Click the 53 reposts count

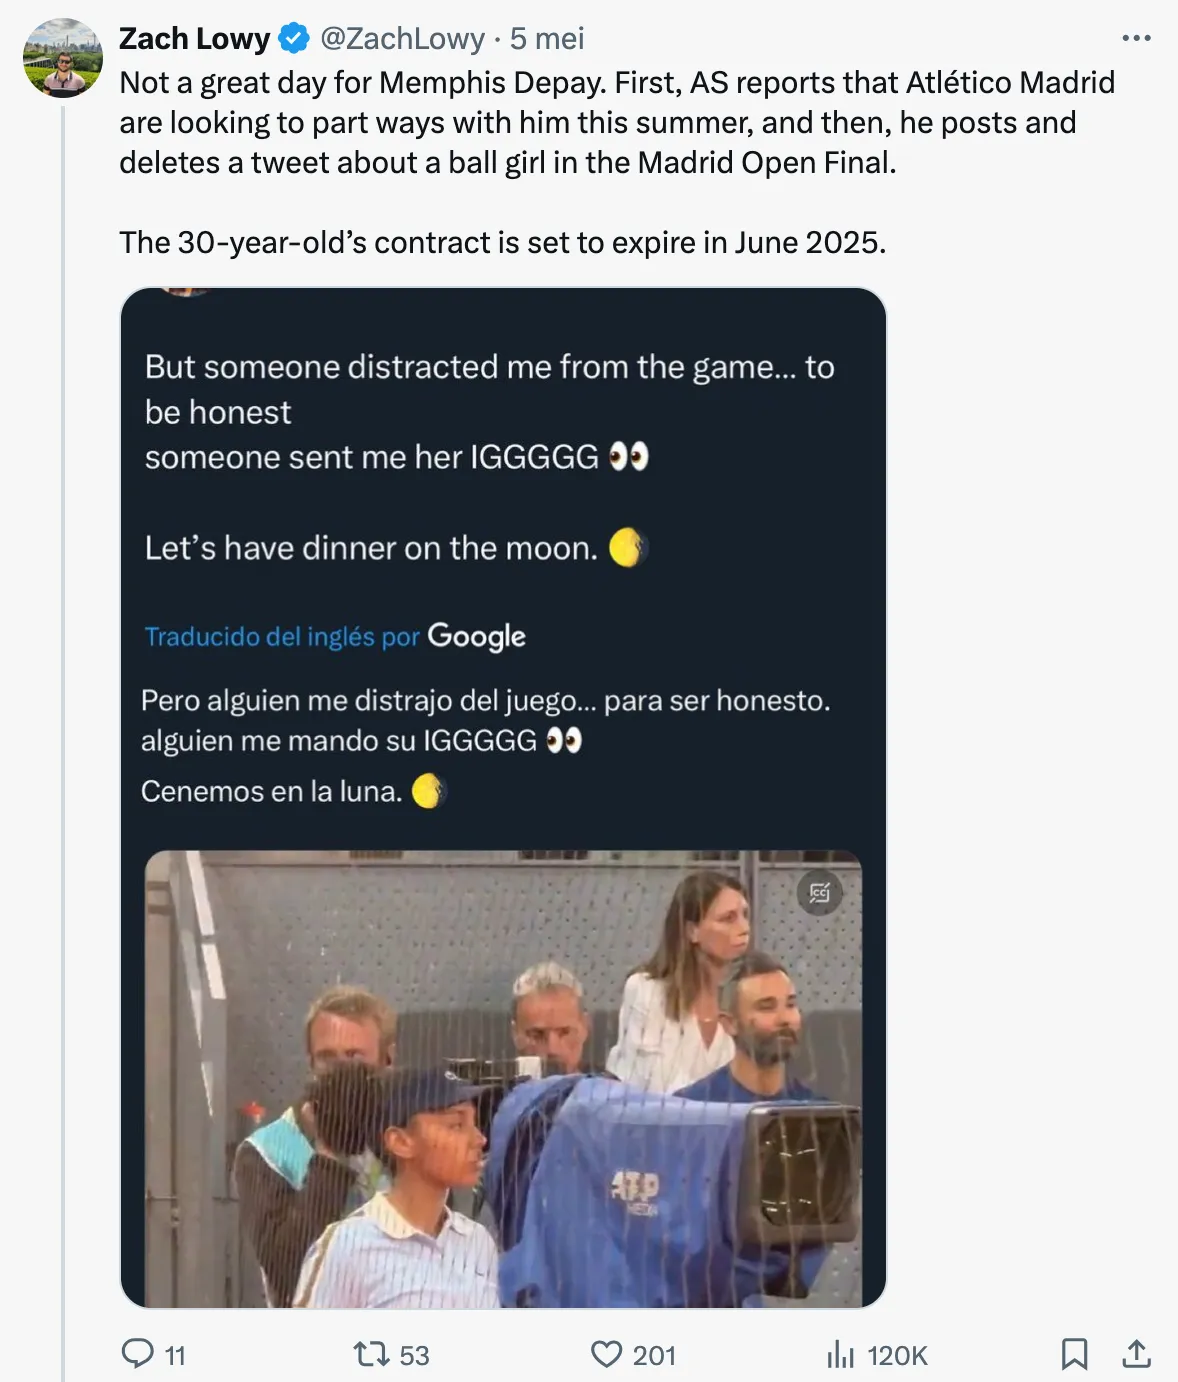[x=414, y=1355]
